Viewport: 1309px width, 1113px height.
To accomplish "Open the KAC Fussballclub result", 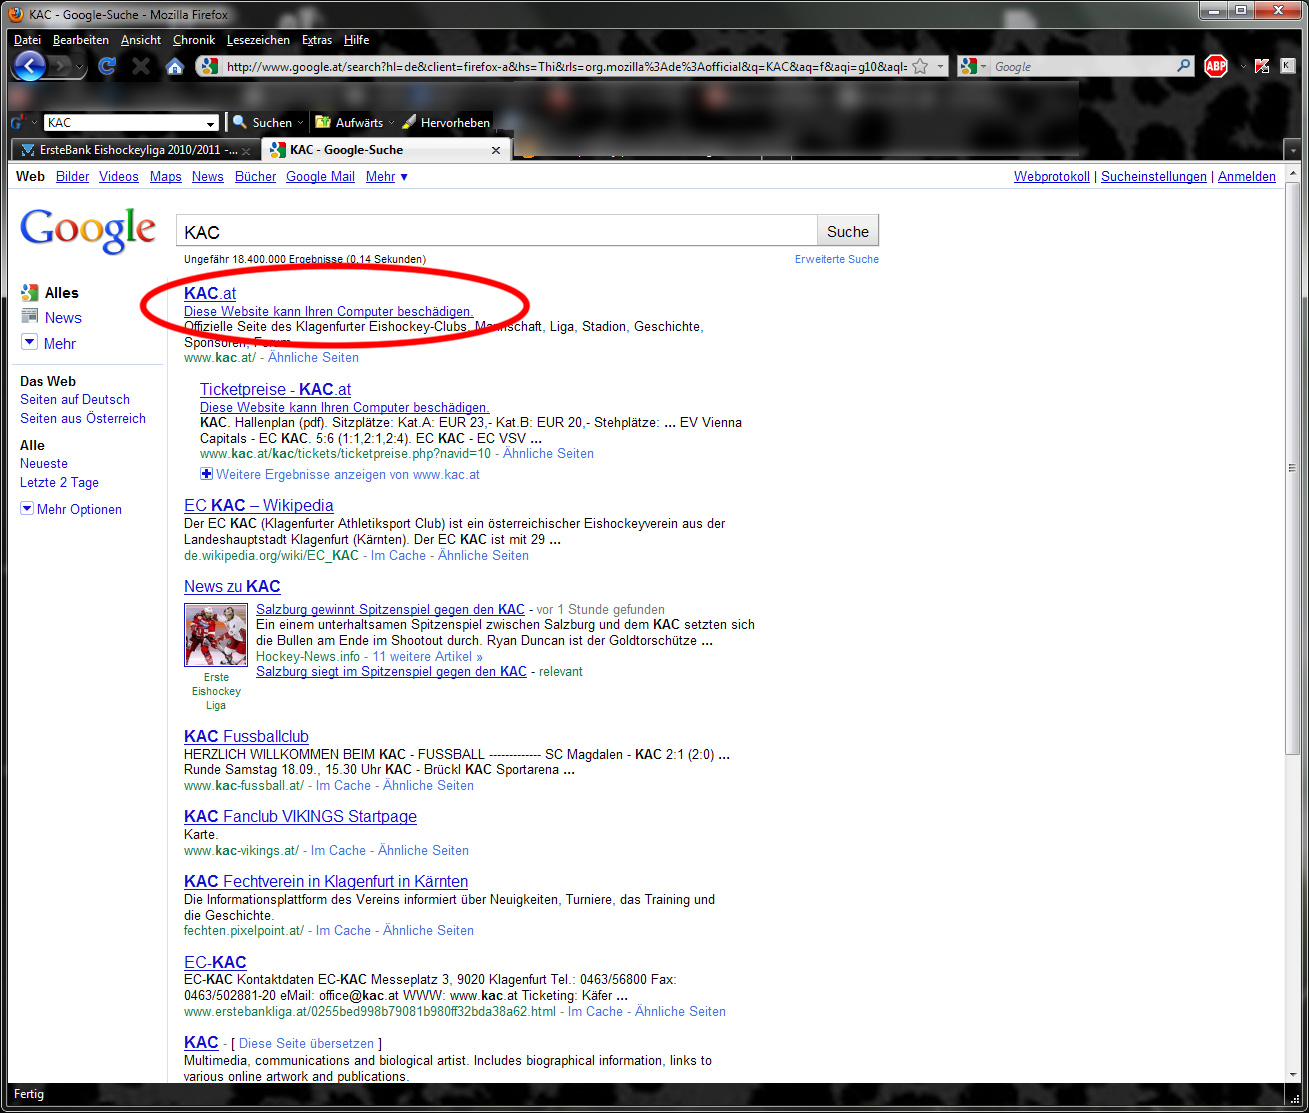I will (x=246, y=736).
